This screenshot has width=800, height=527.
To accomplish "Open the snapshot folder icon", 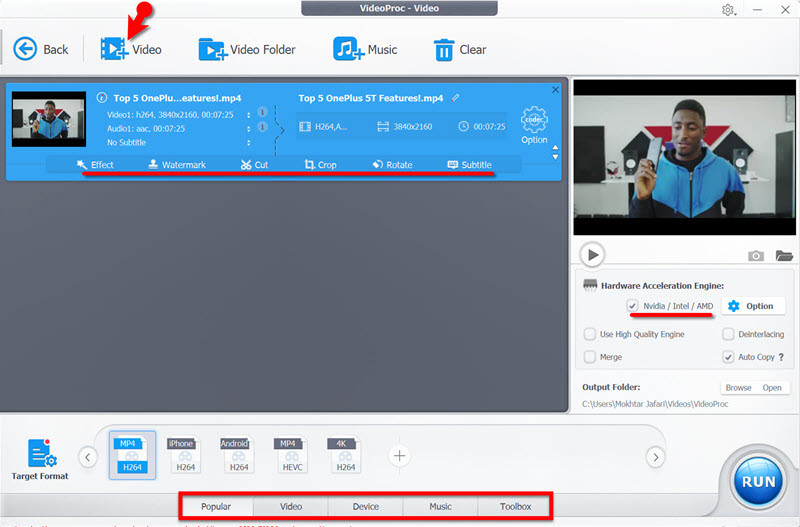I will [784, 256].
